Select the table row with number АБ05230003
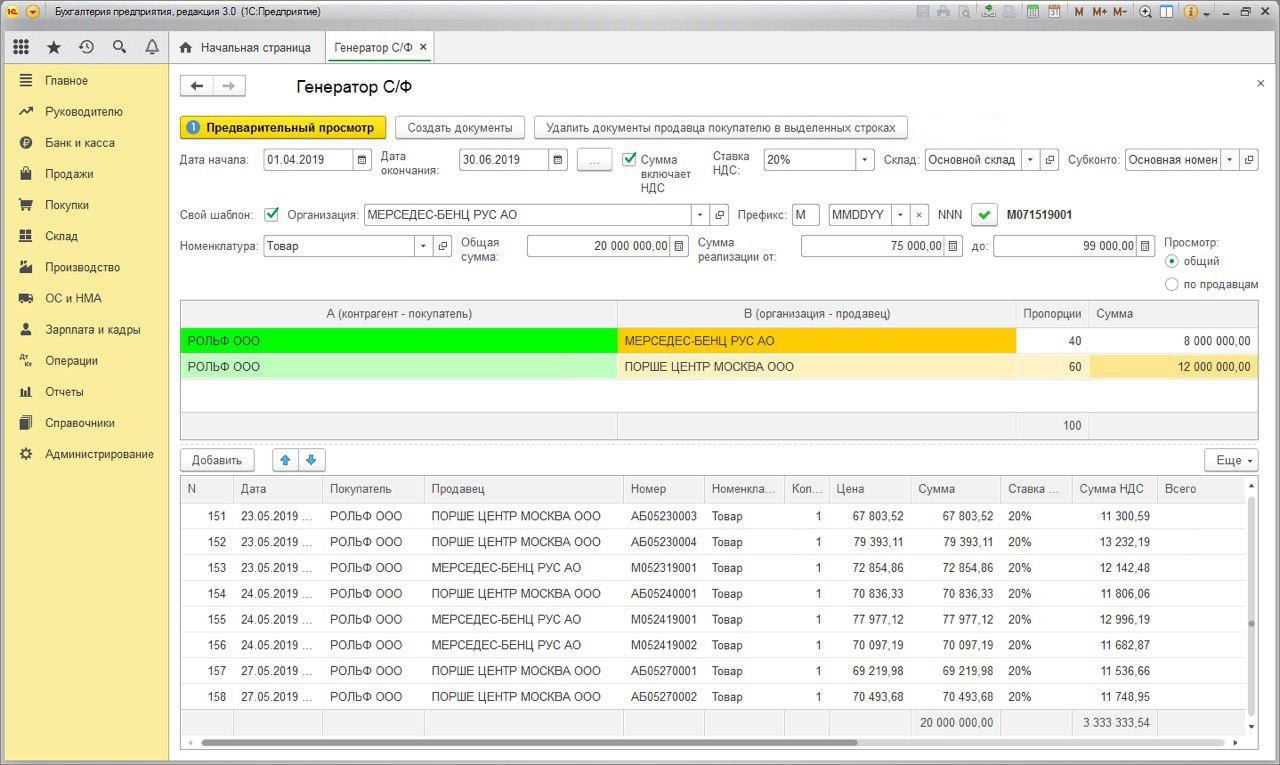Screen dimensions: 1280x765 (x=715, y=516)
